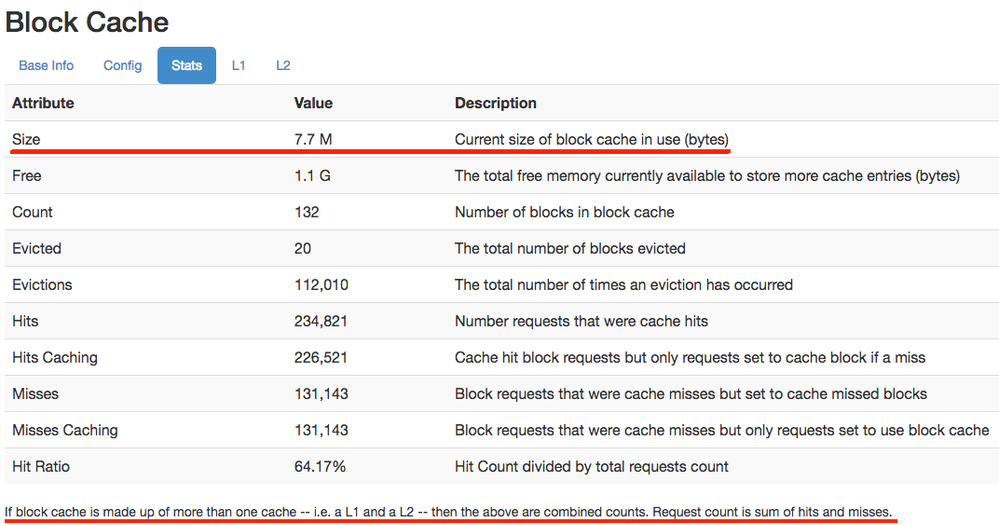
Task: Select the Count attribute cell
Action: point(32,212)
